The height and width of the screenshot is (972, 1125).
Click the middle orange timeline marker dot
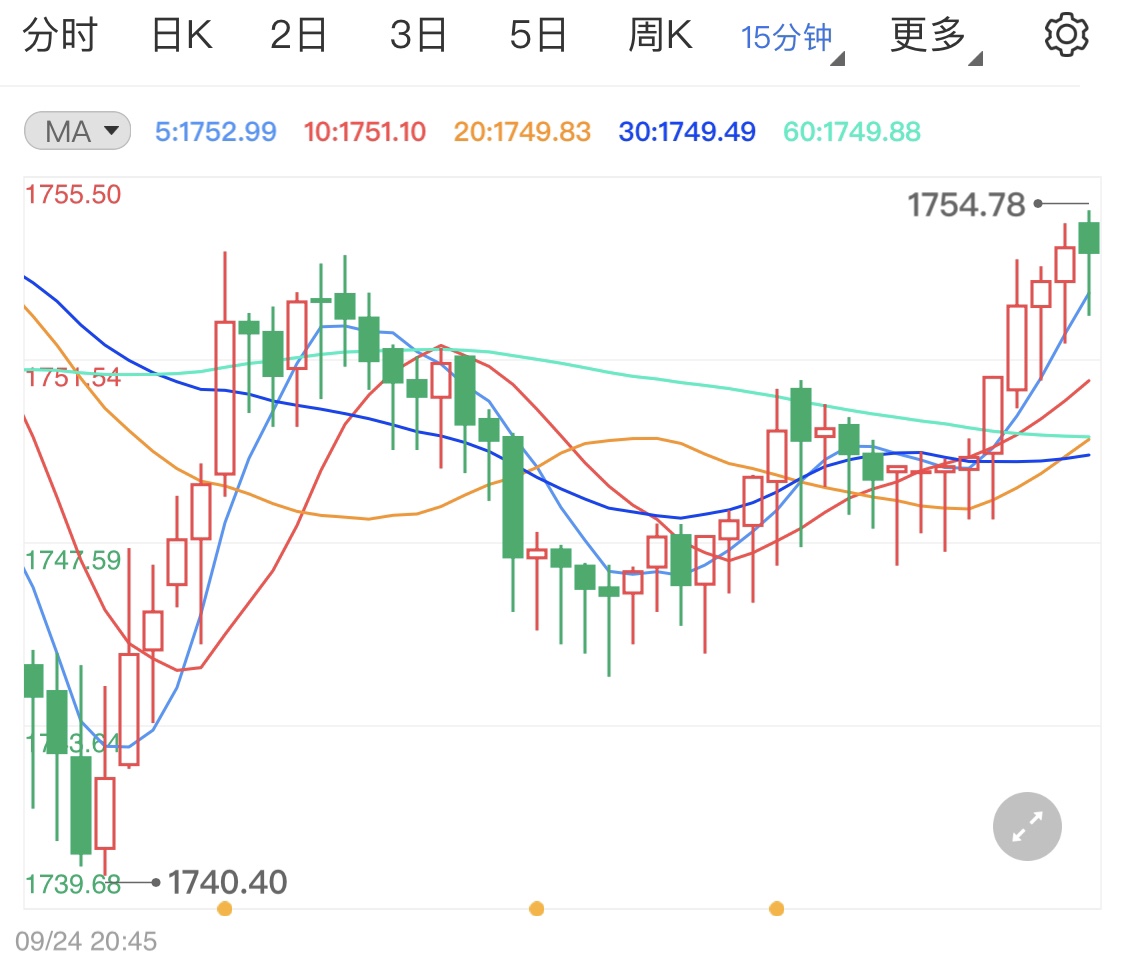click(536, 909)
